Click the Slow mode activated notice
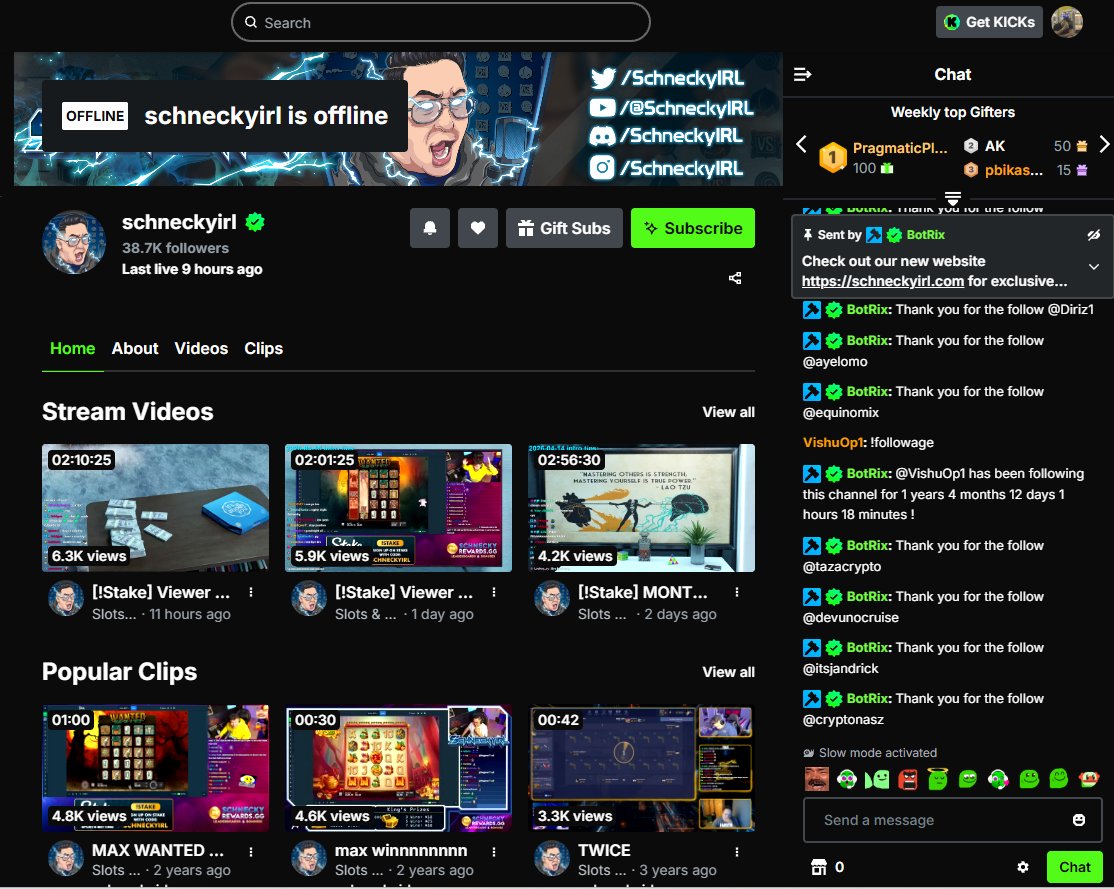This screenshot has width=1114, height=889. click(870, 753)
